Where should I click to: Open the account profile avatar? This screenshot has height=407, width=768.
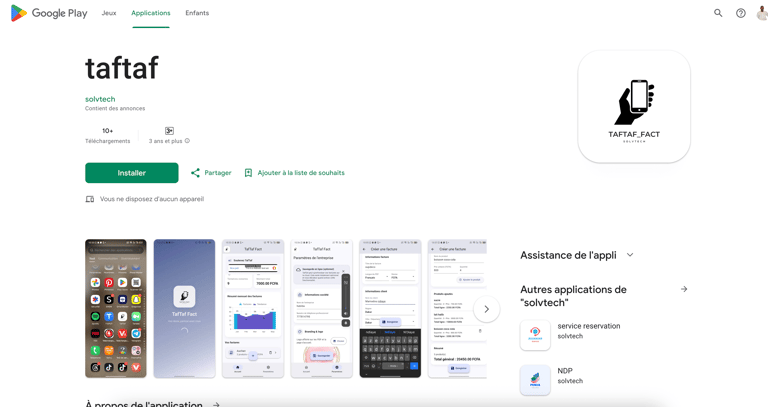[762, 13]
